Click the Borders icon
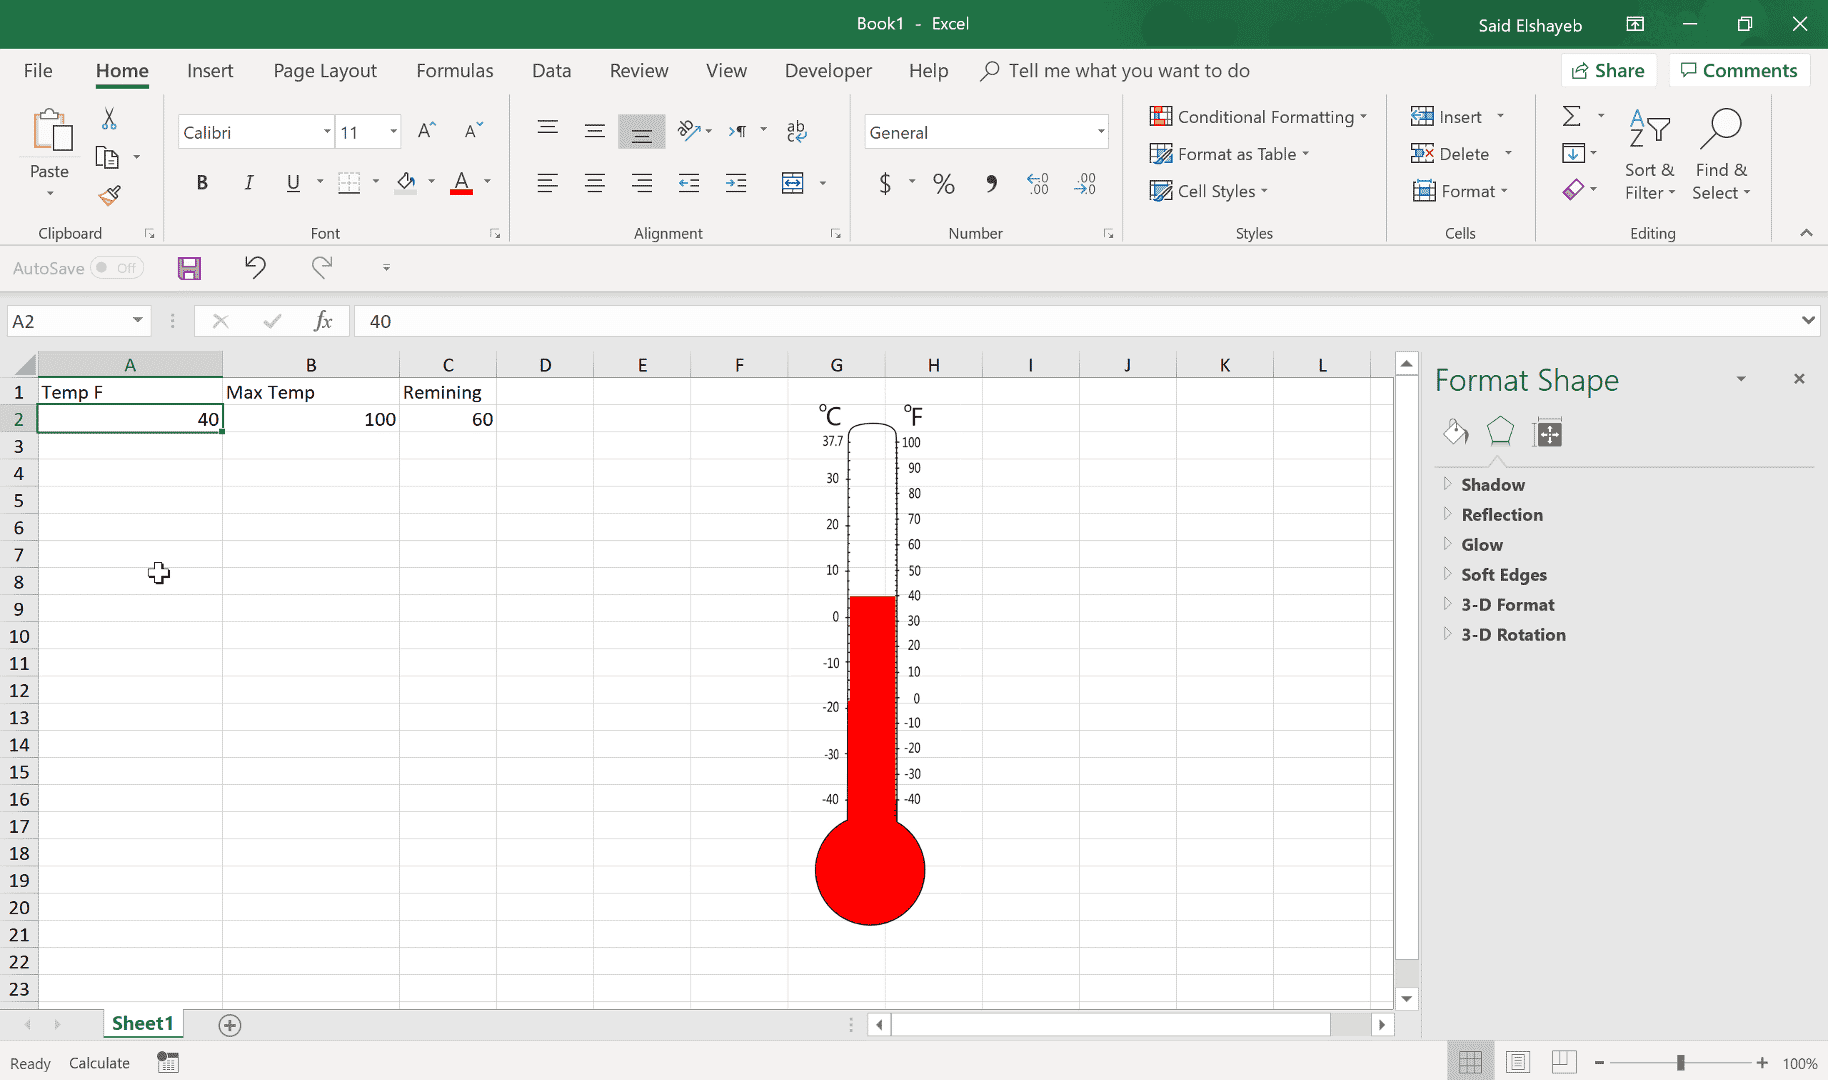Screen dimensions: 1828x1080 coord(349,182)
